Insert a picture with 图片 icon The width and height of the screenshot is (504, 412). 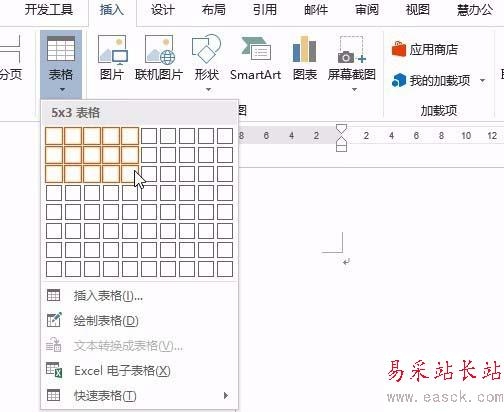point(112,50)
